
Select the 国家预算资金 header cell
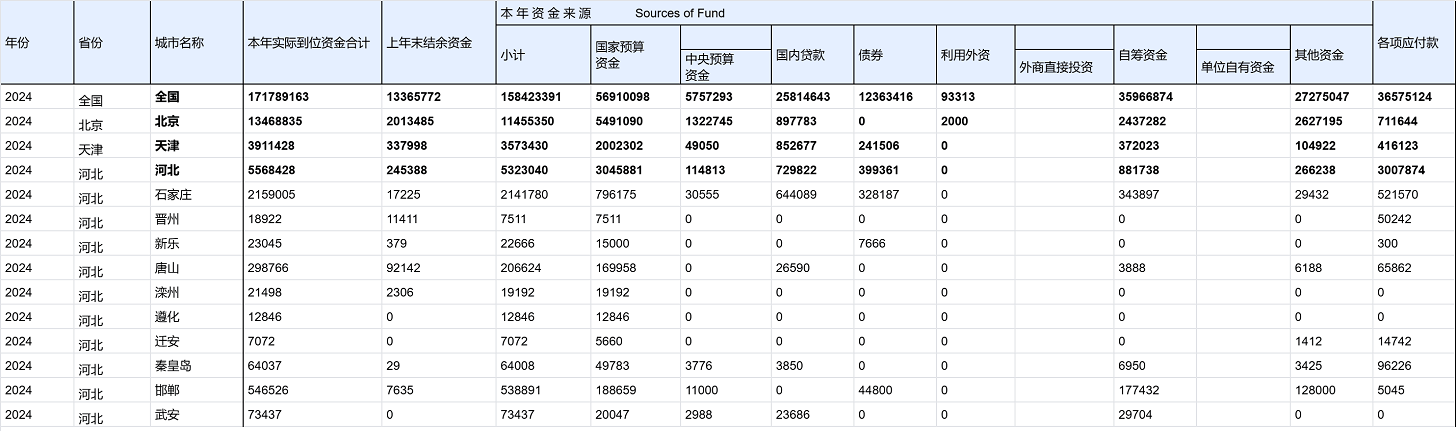[x=634, y=55]
